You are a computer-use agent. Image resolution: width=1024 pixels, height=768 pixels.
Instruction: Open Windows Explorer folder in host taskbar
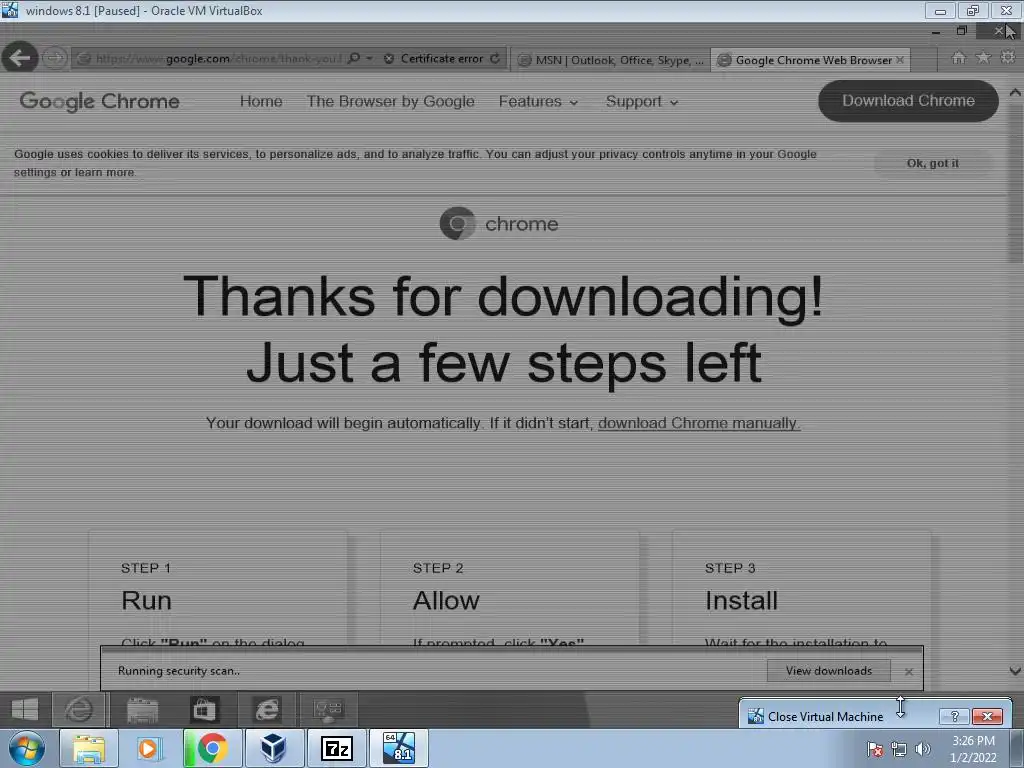pyautogui.click(x=89, y=748)
